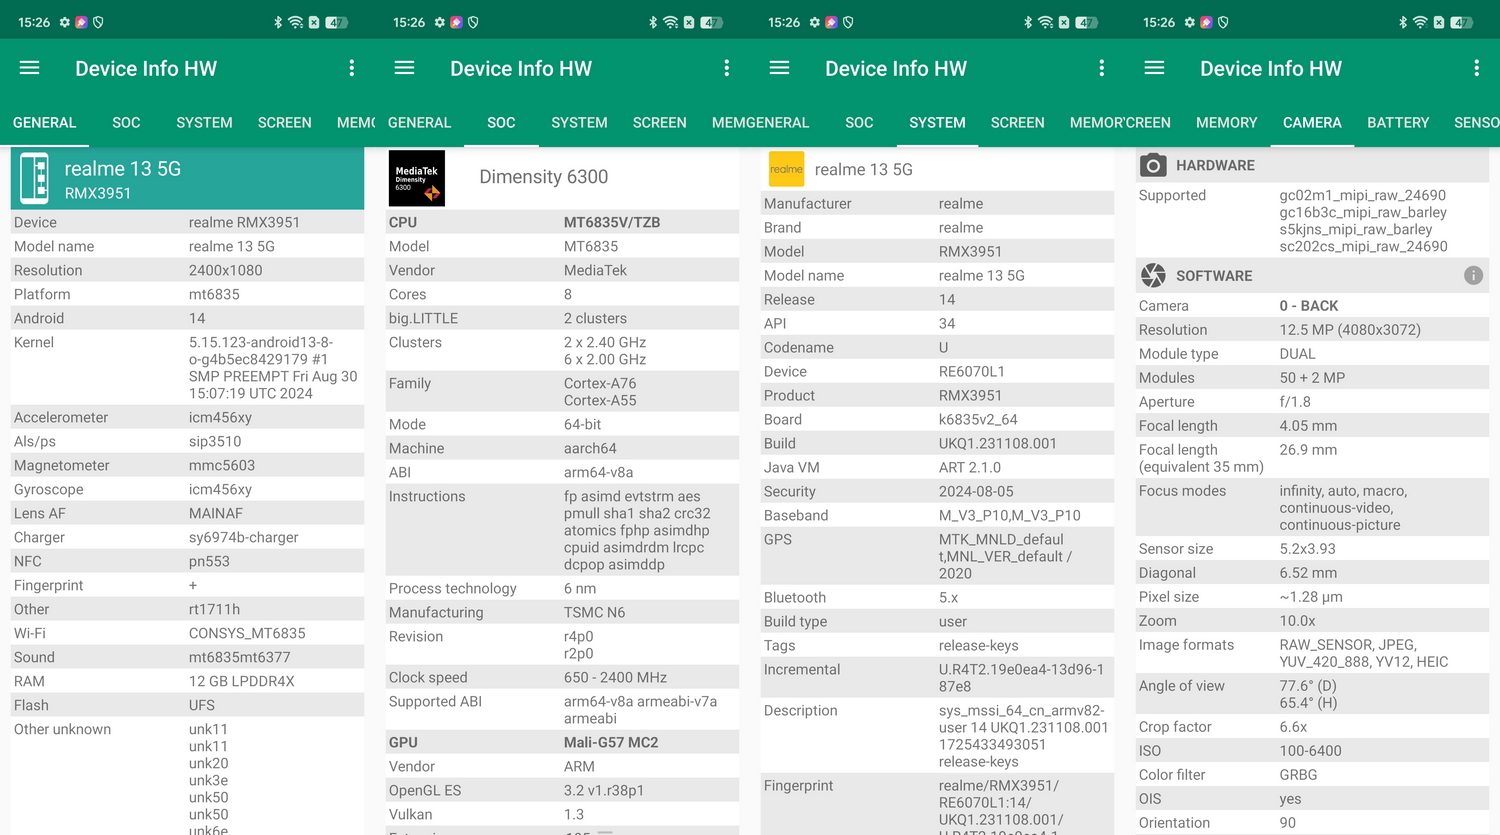Tap the Vulkan 1.3 row
Image resolution: width=1500 pixels, height=835 pixels.
pyautogui.click(x=562, y=814)
